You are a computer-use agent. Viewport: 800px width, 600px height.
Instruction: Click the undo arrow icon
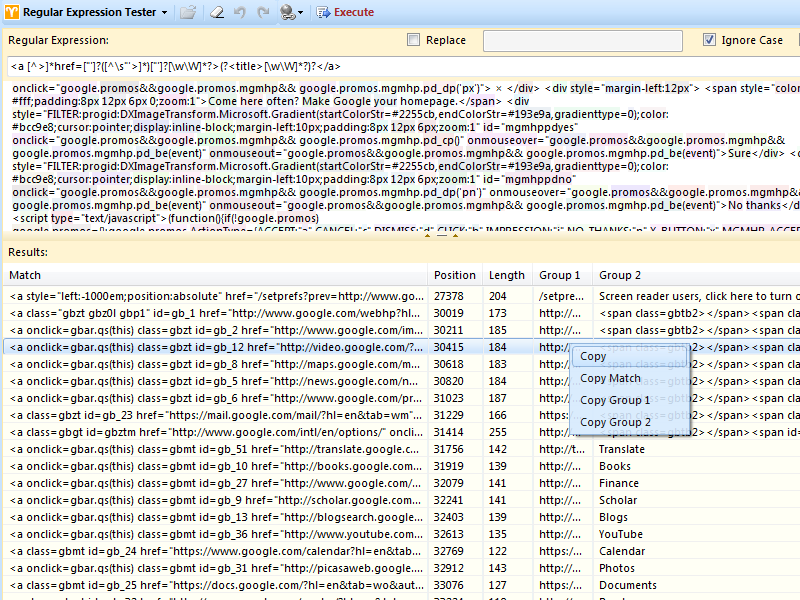pos(240,12)
